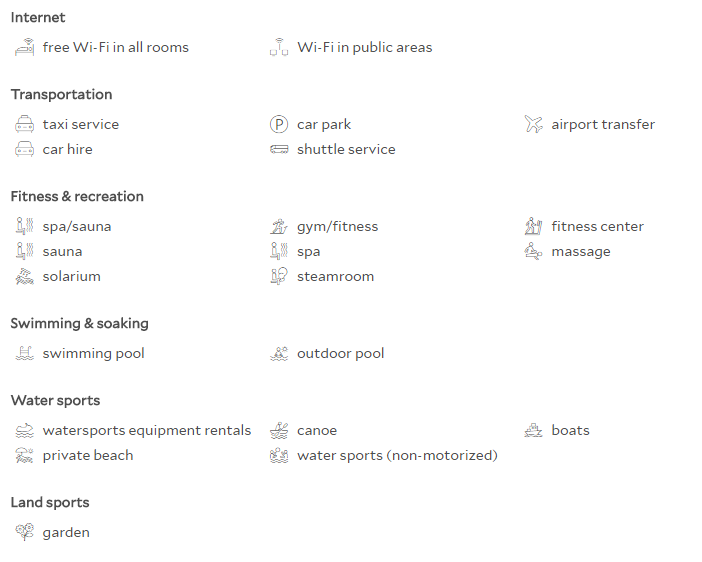The image size is (702, 562).
Task: Click the Fitness & recreation heading
Action: pyautogui.click(x=77, y=196)
